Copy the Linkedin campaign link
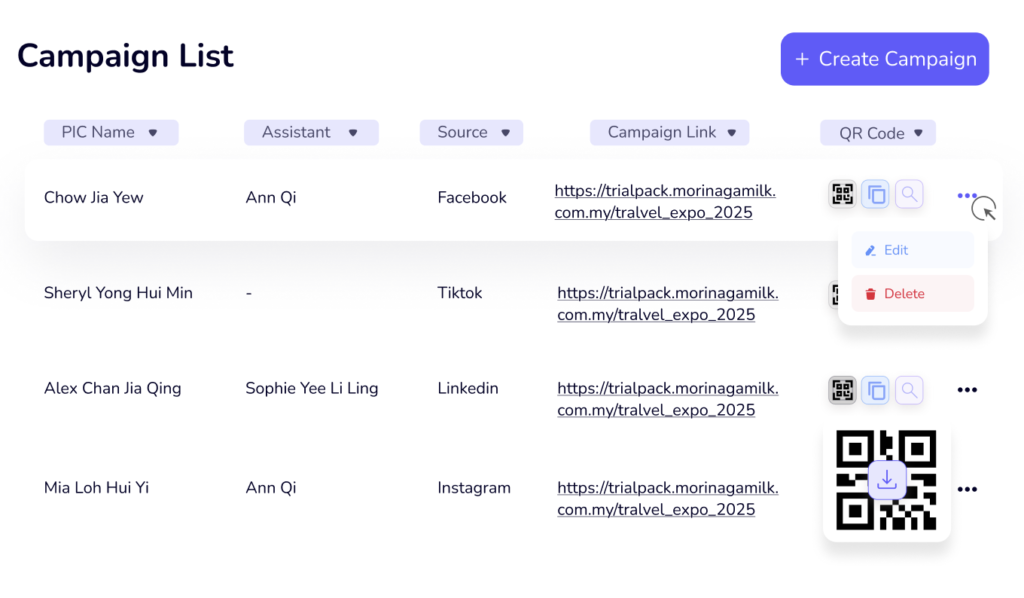This screenshot has width=1024, height=598. 875,390
